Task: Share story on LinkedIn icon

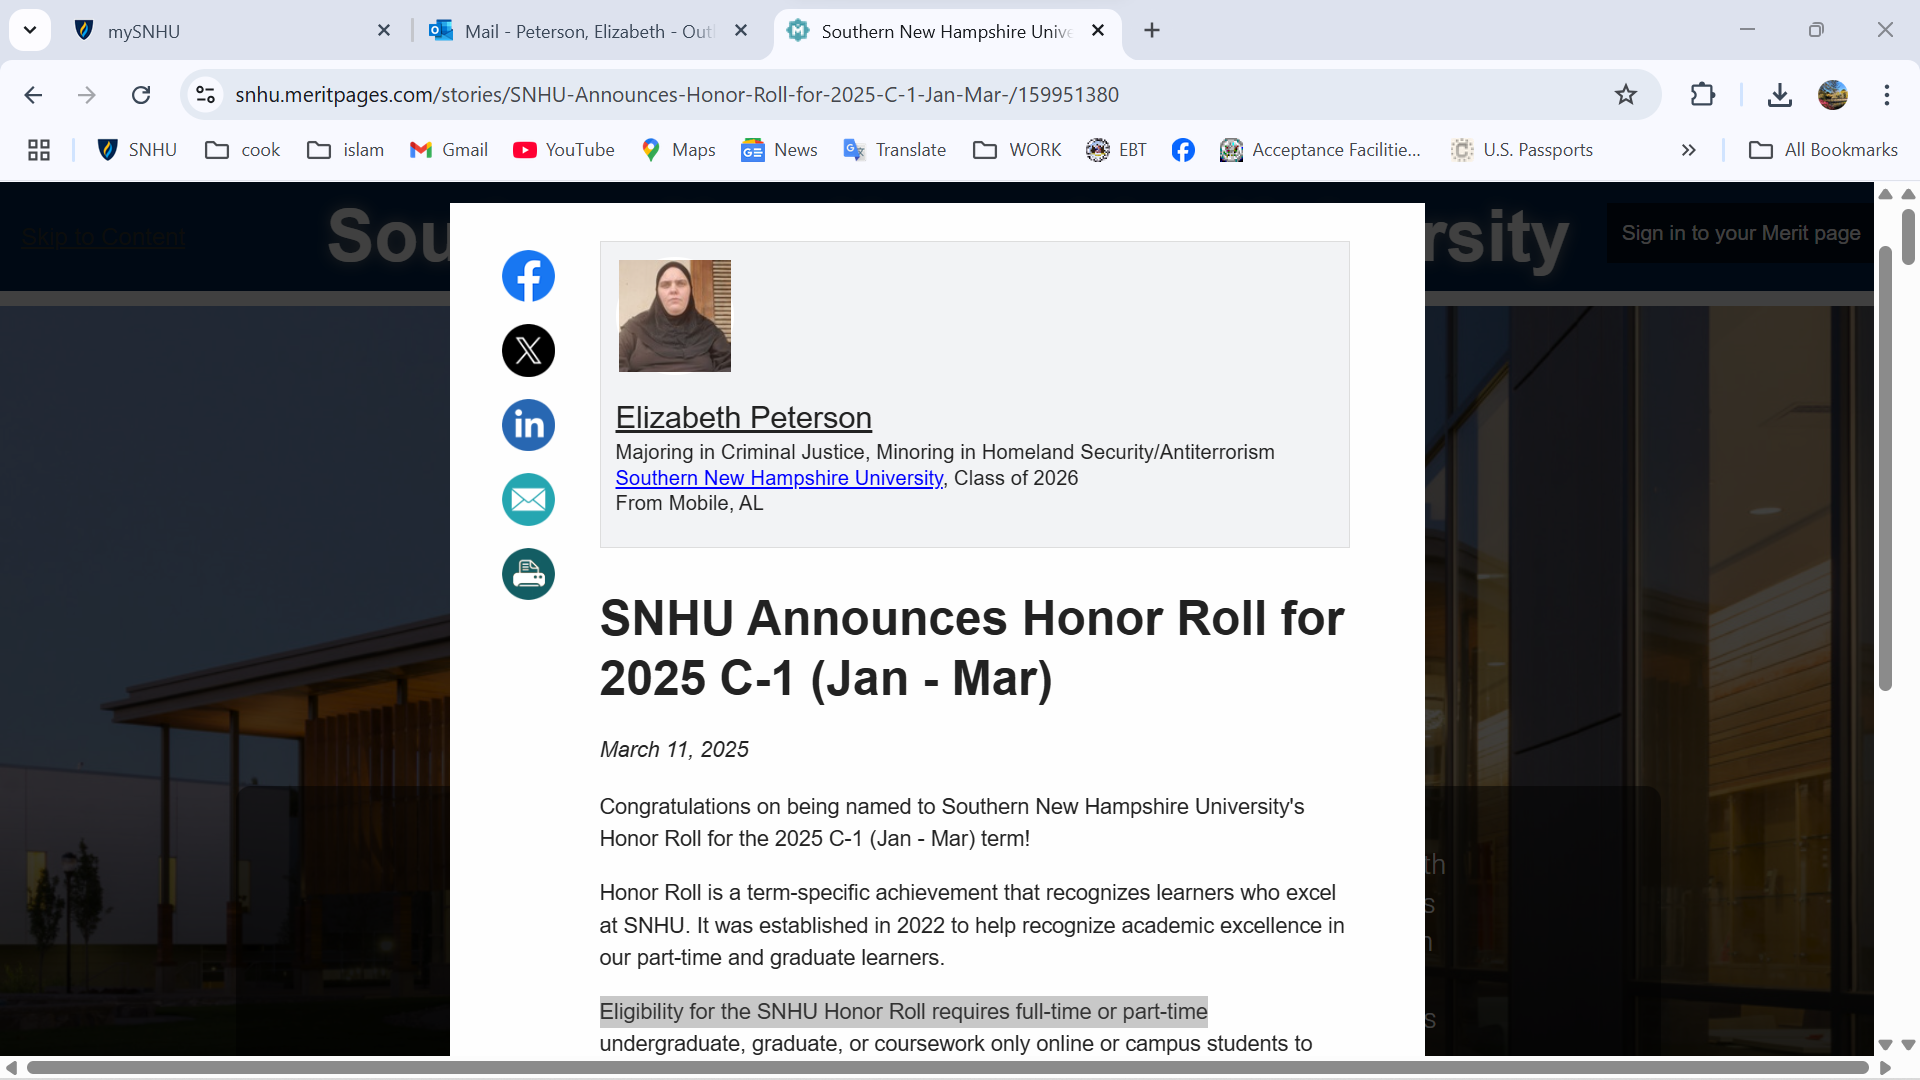Action: [x=528, y=425]
